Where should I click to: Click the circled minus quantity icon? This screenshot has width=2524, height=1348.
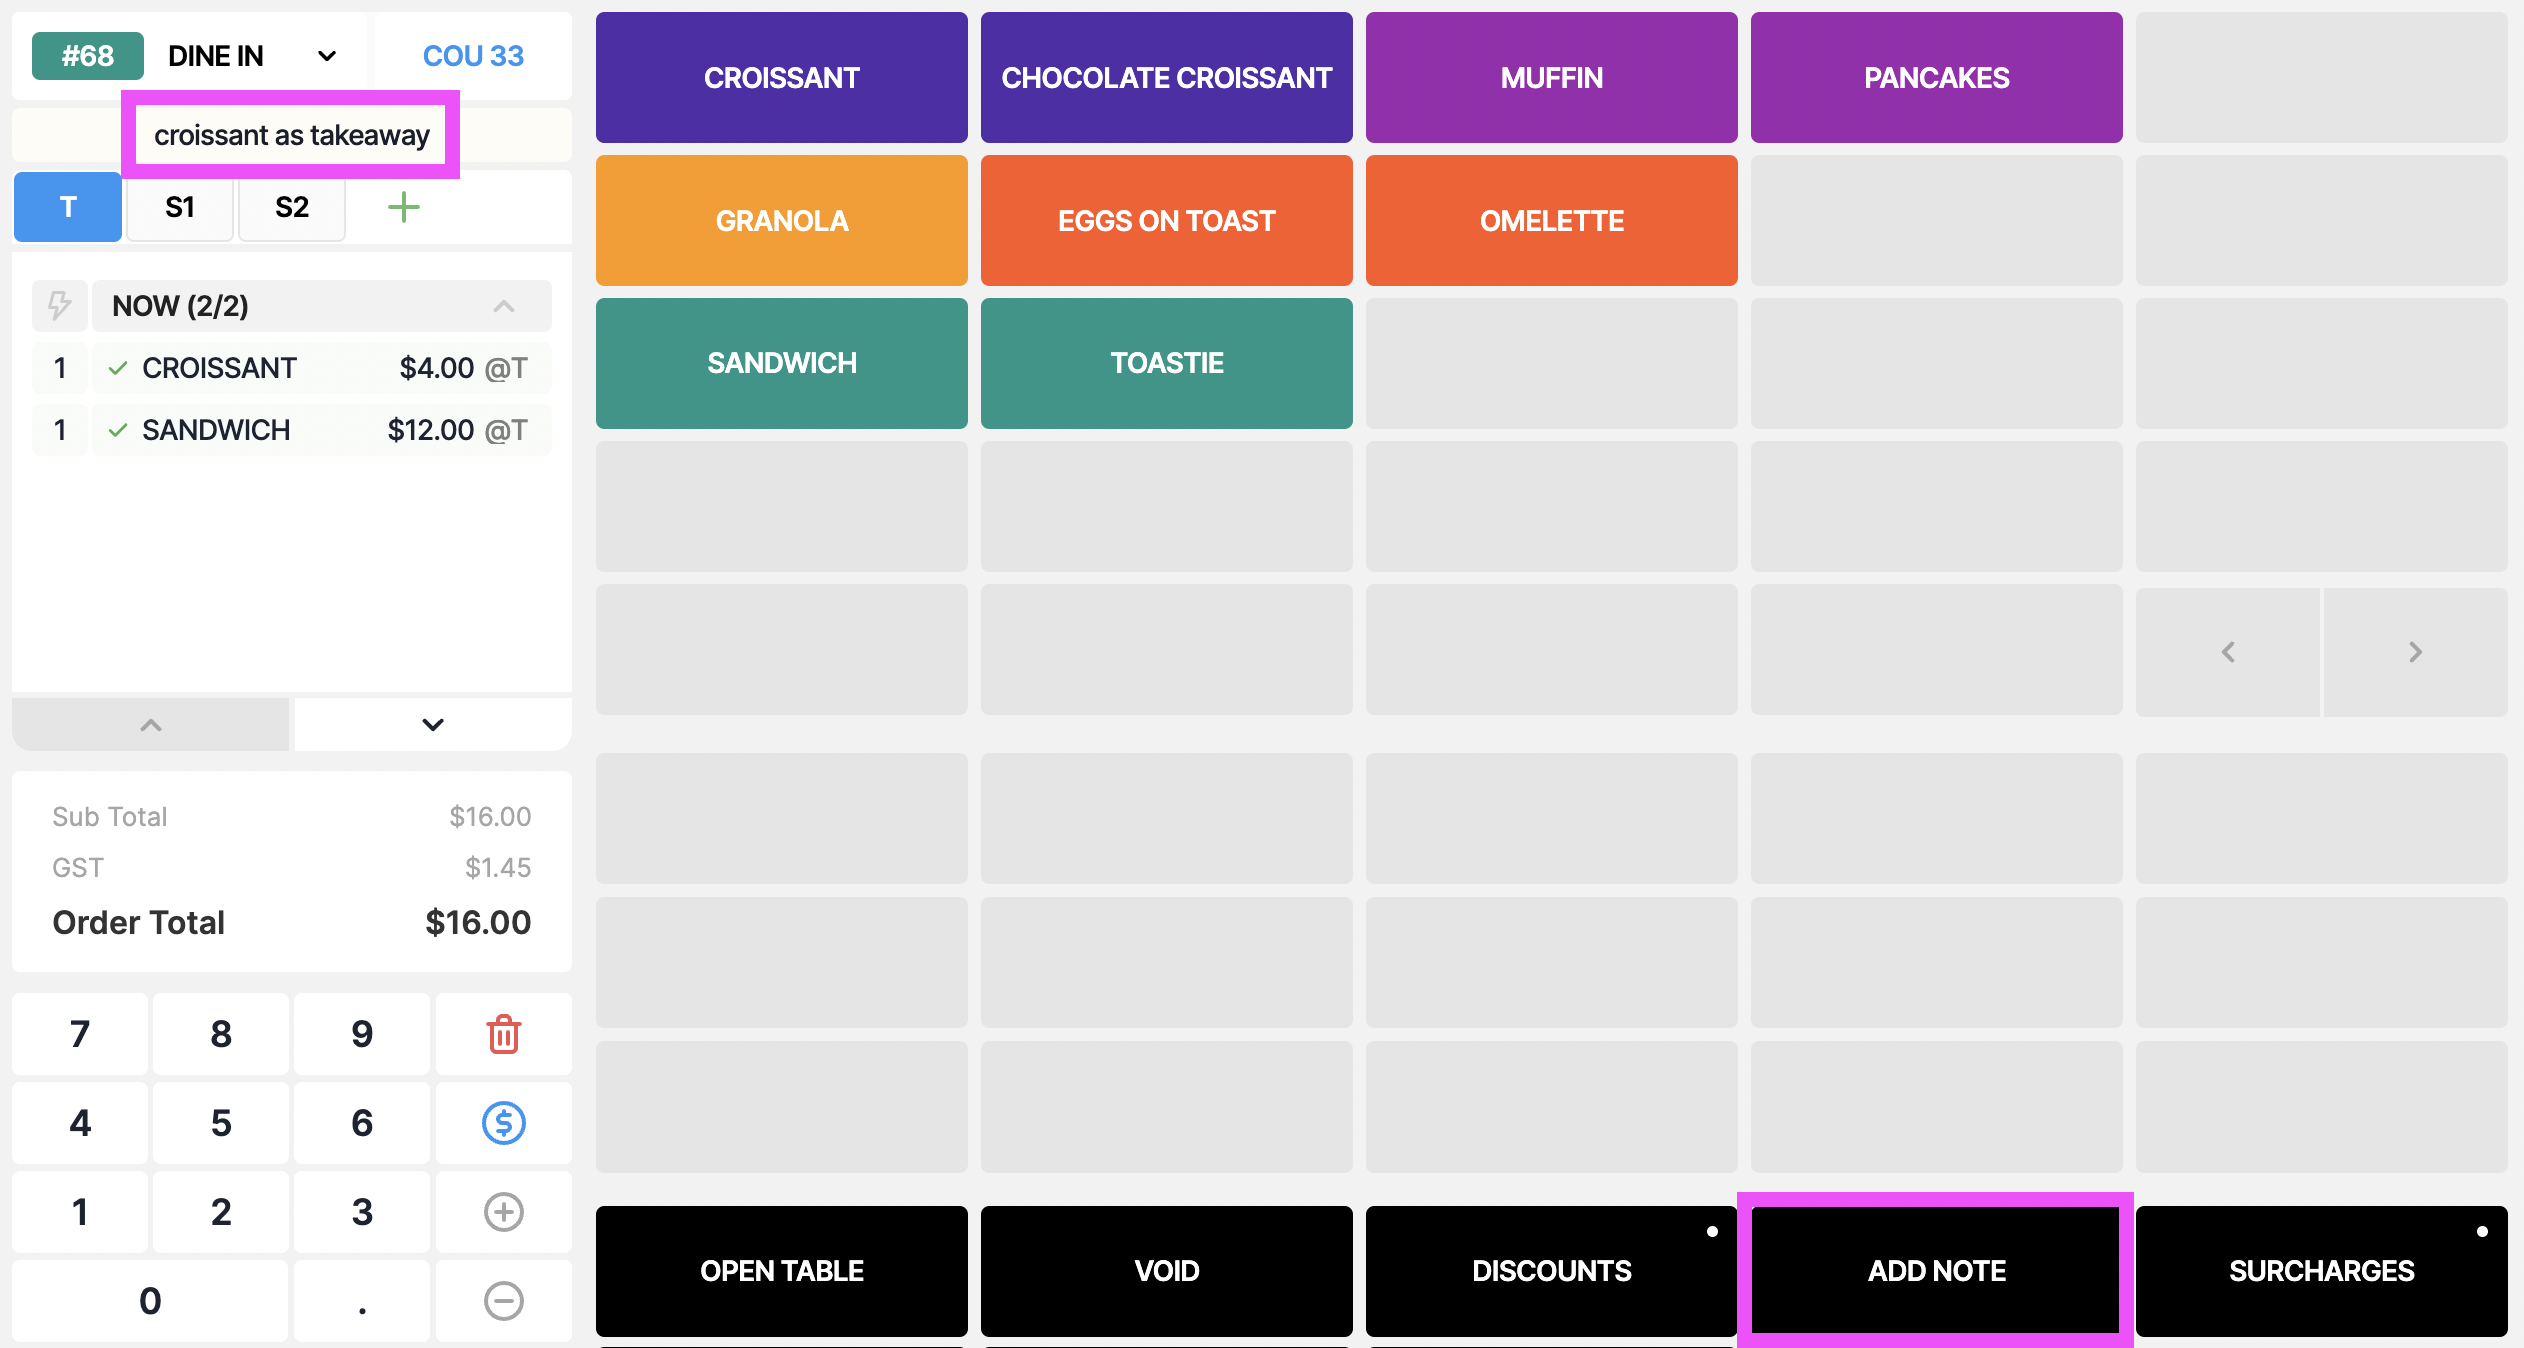[503, 1301]
